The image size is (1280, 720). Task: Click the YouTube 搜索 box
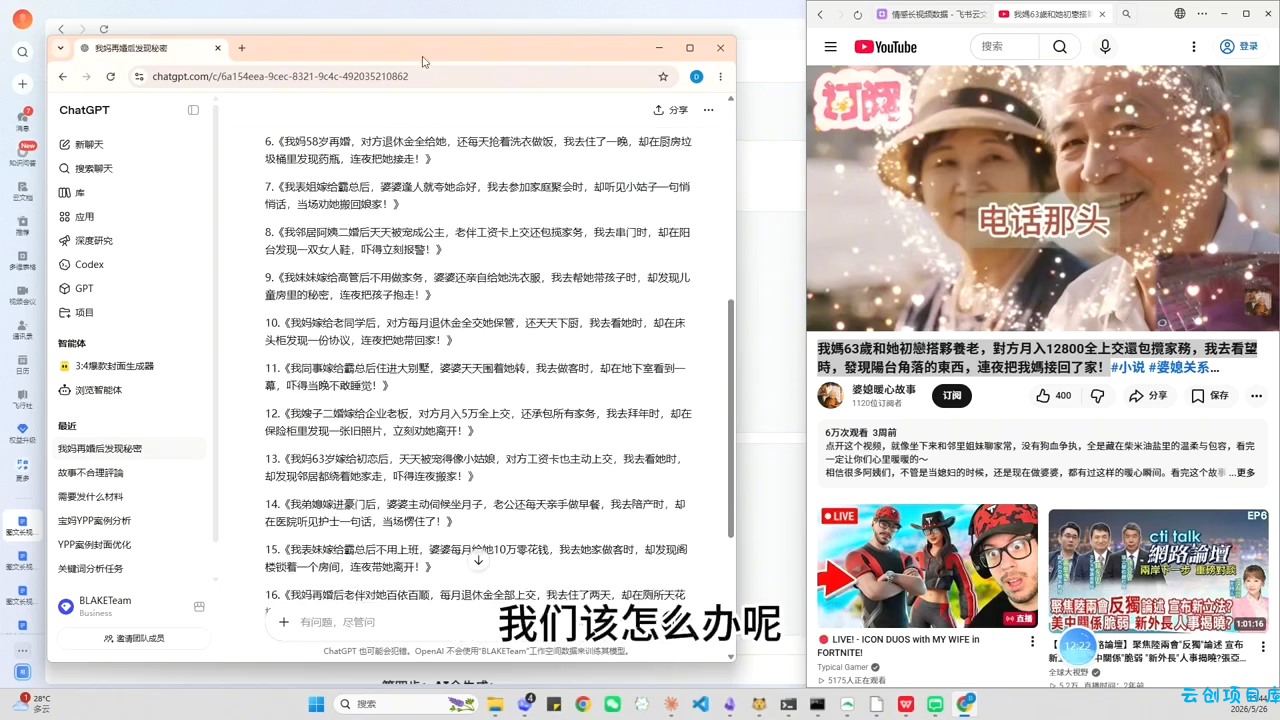(1005, 47)
